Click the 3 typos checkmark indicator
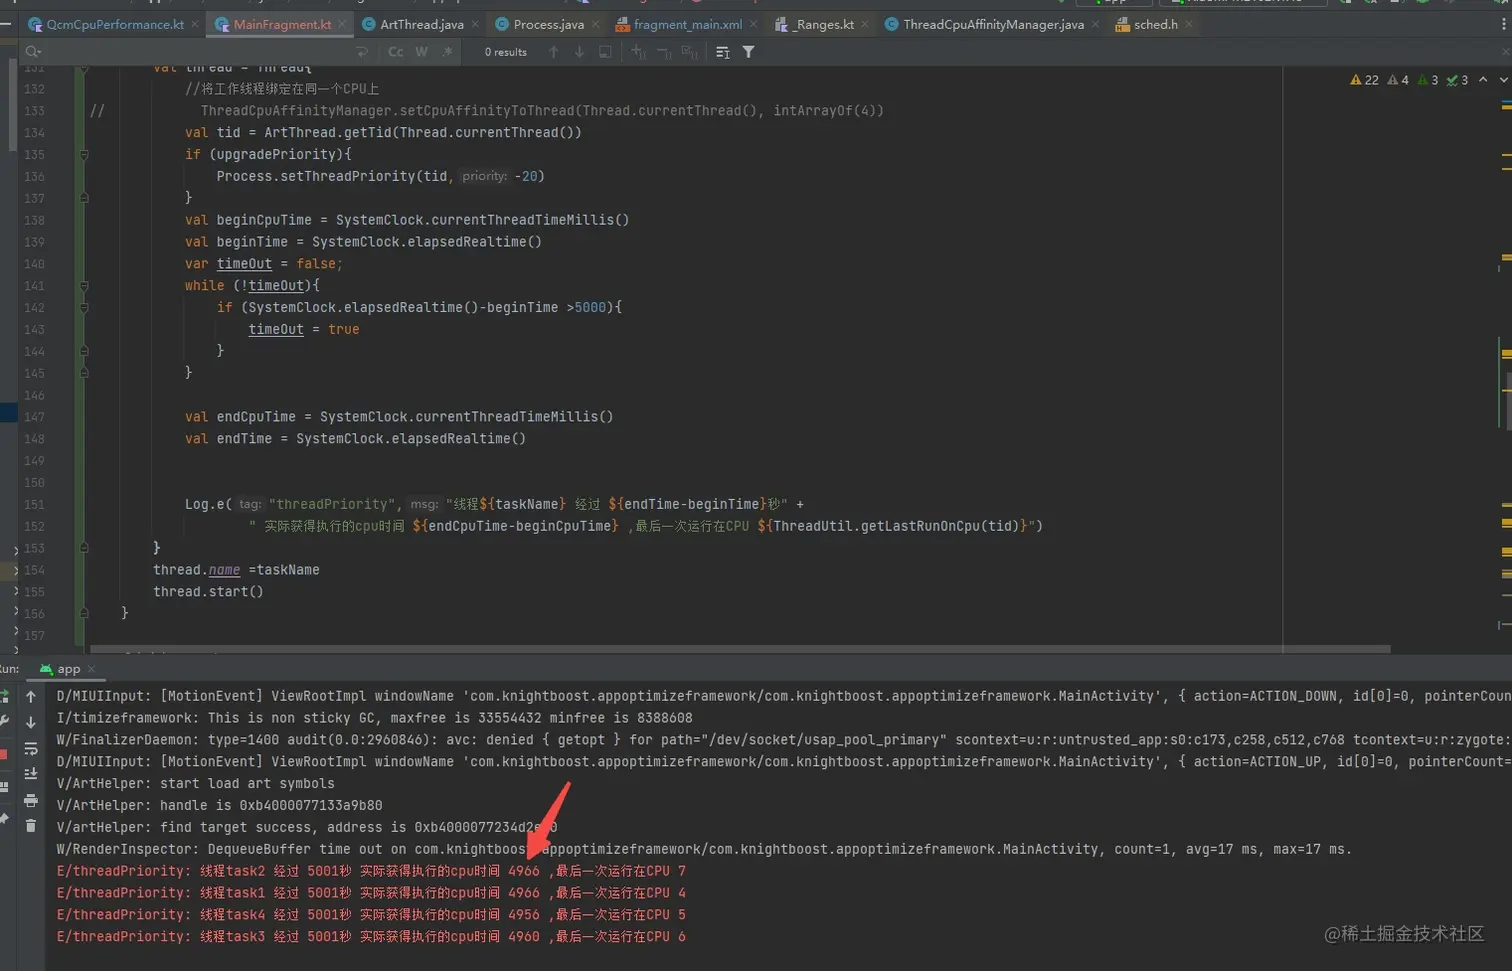The image size is (1512, 971). pyautogui.click(x=1458, y=80)
